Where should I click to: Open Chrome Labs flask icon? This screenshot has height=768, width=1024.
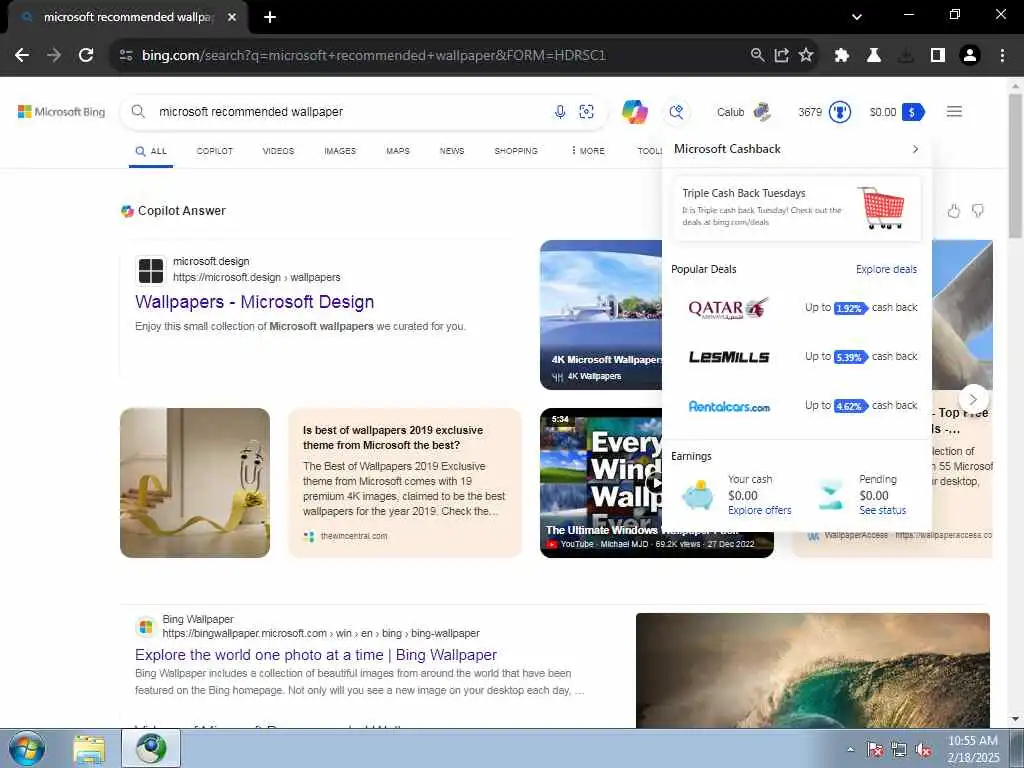coord(874,56)
